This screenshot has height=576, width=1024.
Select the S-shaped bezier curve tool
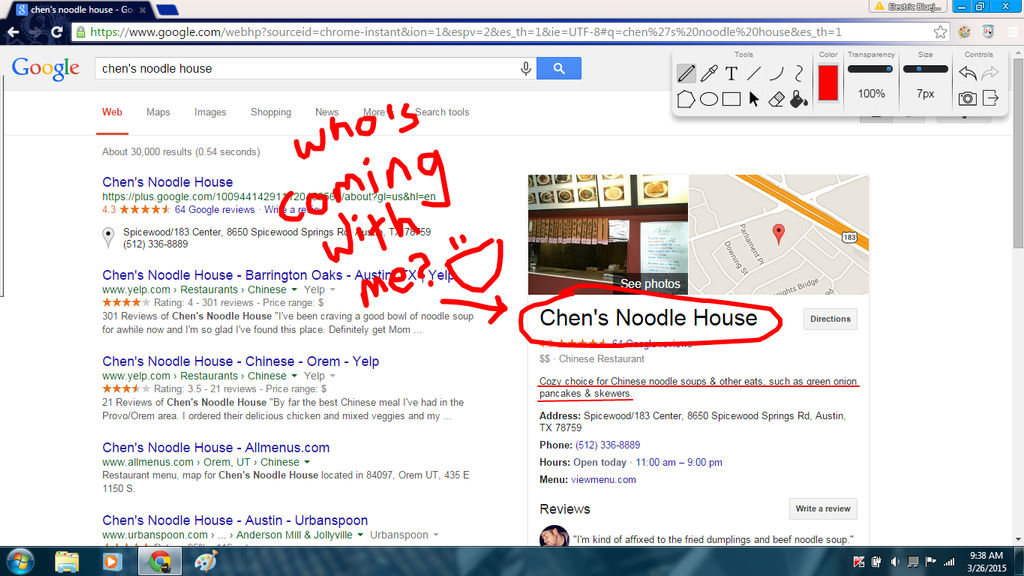pos(799,73)
